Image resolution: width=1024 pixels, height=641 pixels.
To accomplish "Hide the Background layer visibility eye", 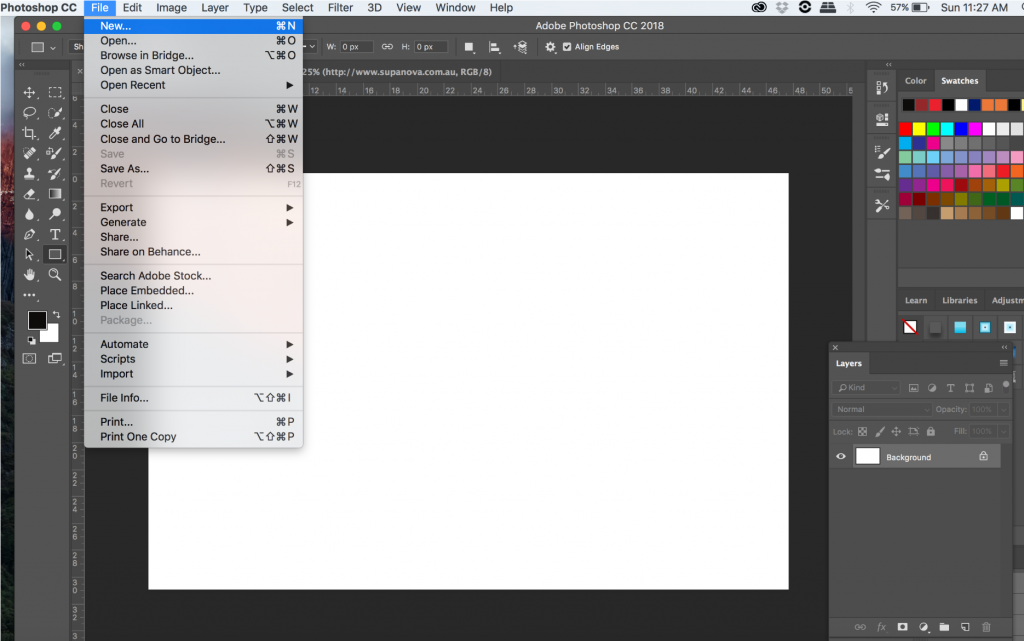I will point(841,456).
